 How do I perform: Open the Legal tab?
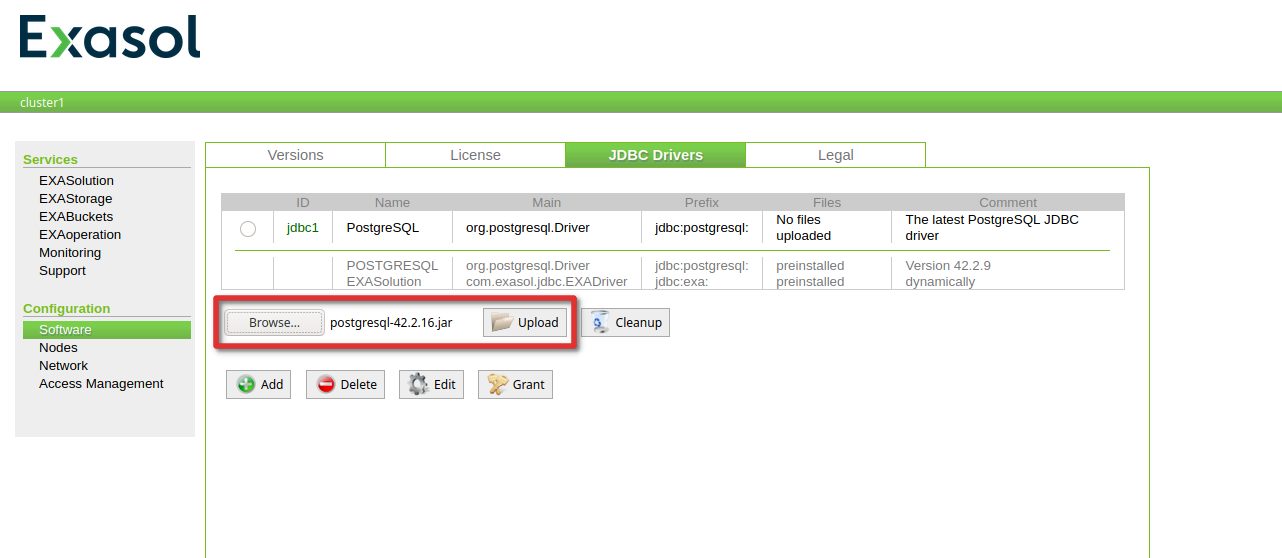coord(835,155)
